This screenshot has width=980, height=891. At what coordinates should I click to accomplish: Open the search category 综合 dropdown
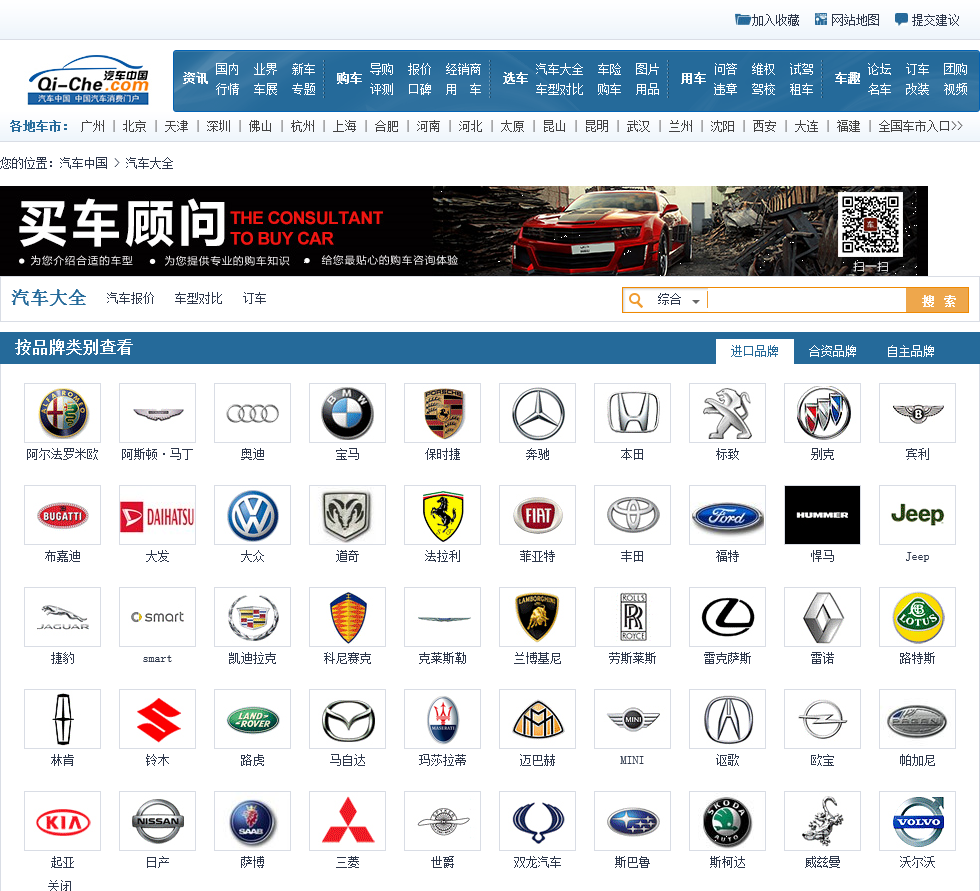click(x=678, y=300)
